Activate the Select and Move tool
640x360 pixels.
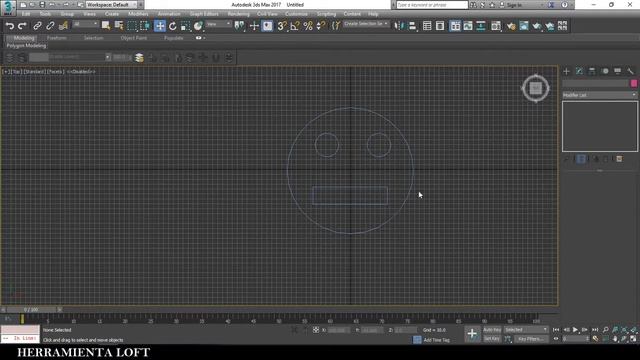point(160,26)
